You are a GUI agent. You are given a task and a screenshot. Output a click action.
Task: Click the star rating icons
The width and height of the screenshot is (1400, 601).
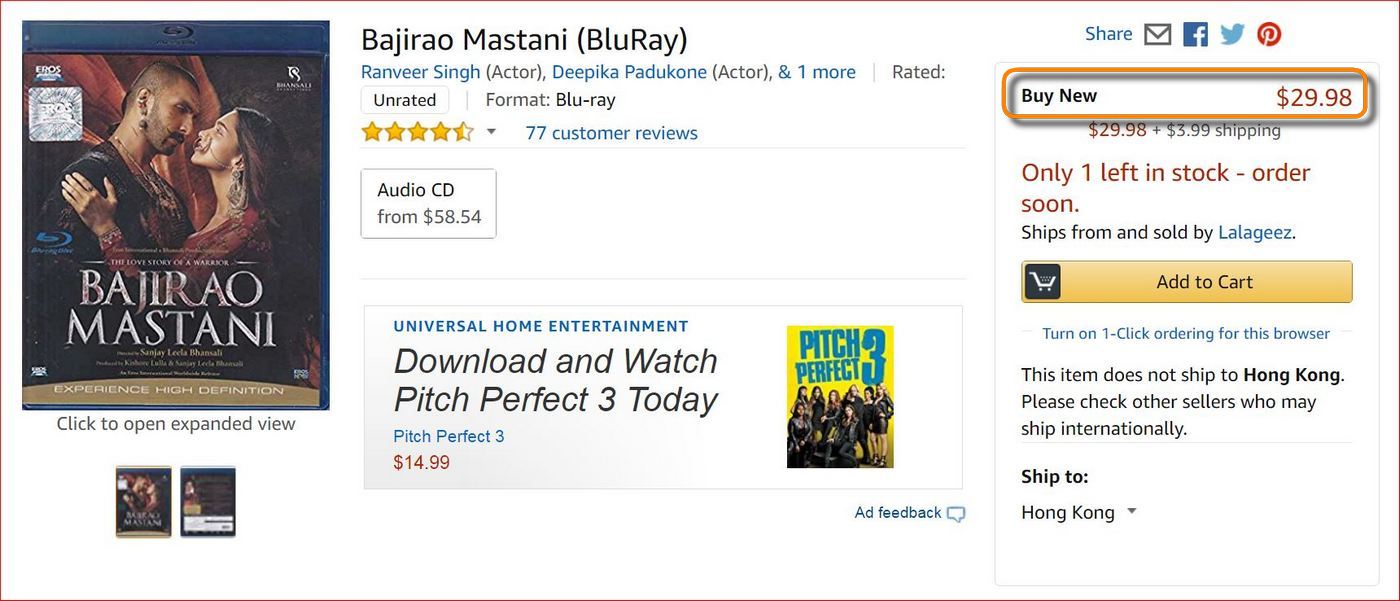point(417,132)
